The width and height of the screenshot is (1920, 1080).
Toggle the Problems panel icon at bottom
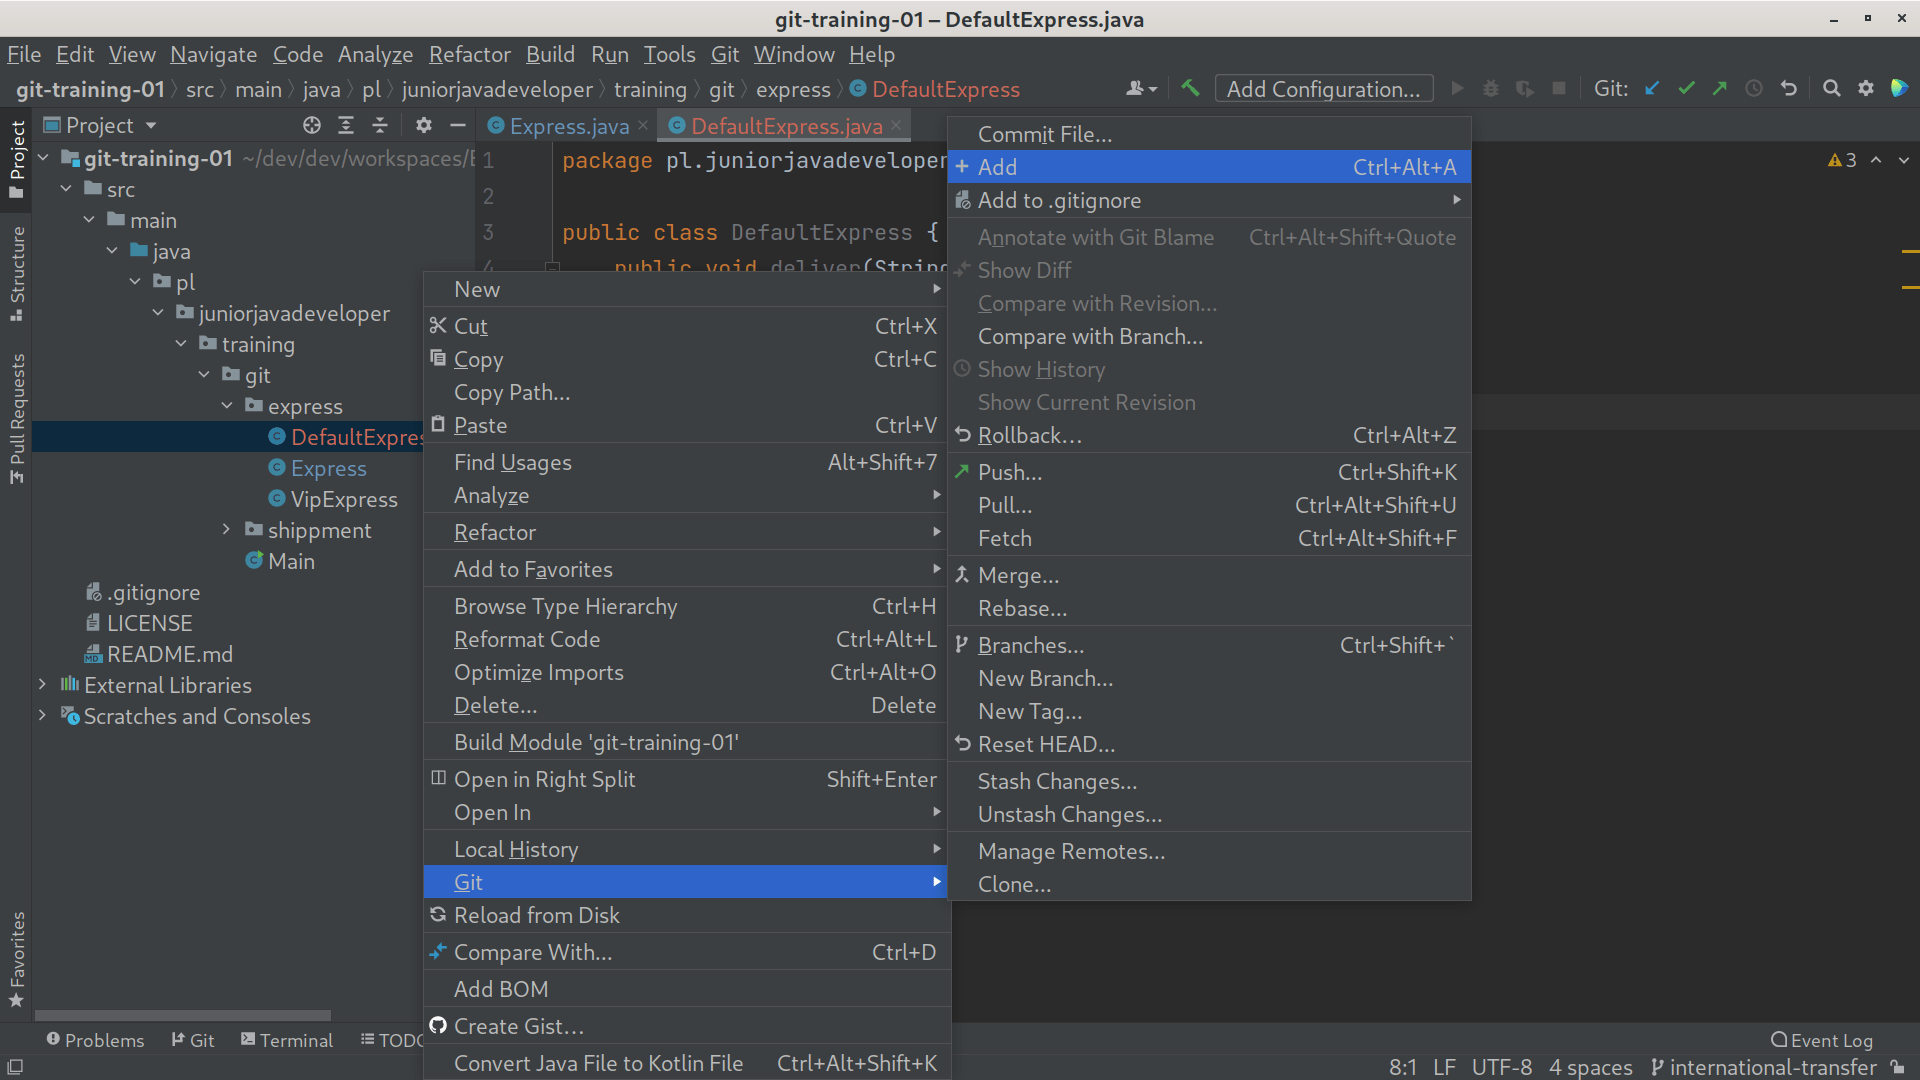pyautogui.click(x=94, y=1040)
